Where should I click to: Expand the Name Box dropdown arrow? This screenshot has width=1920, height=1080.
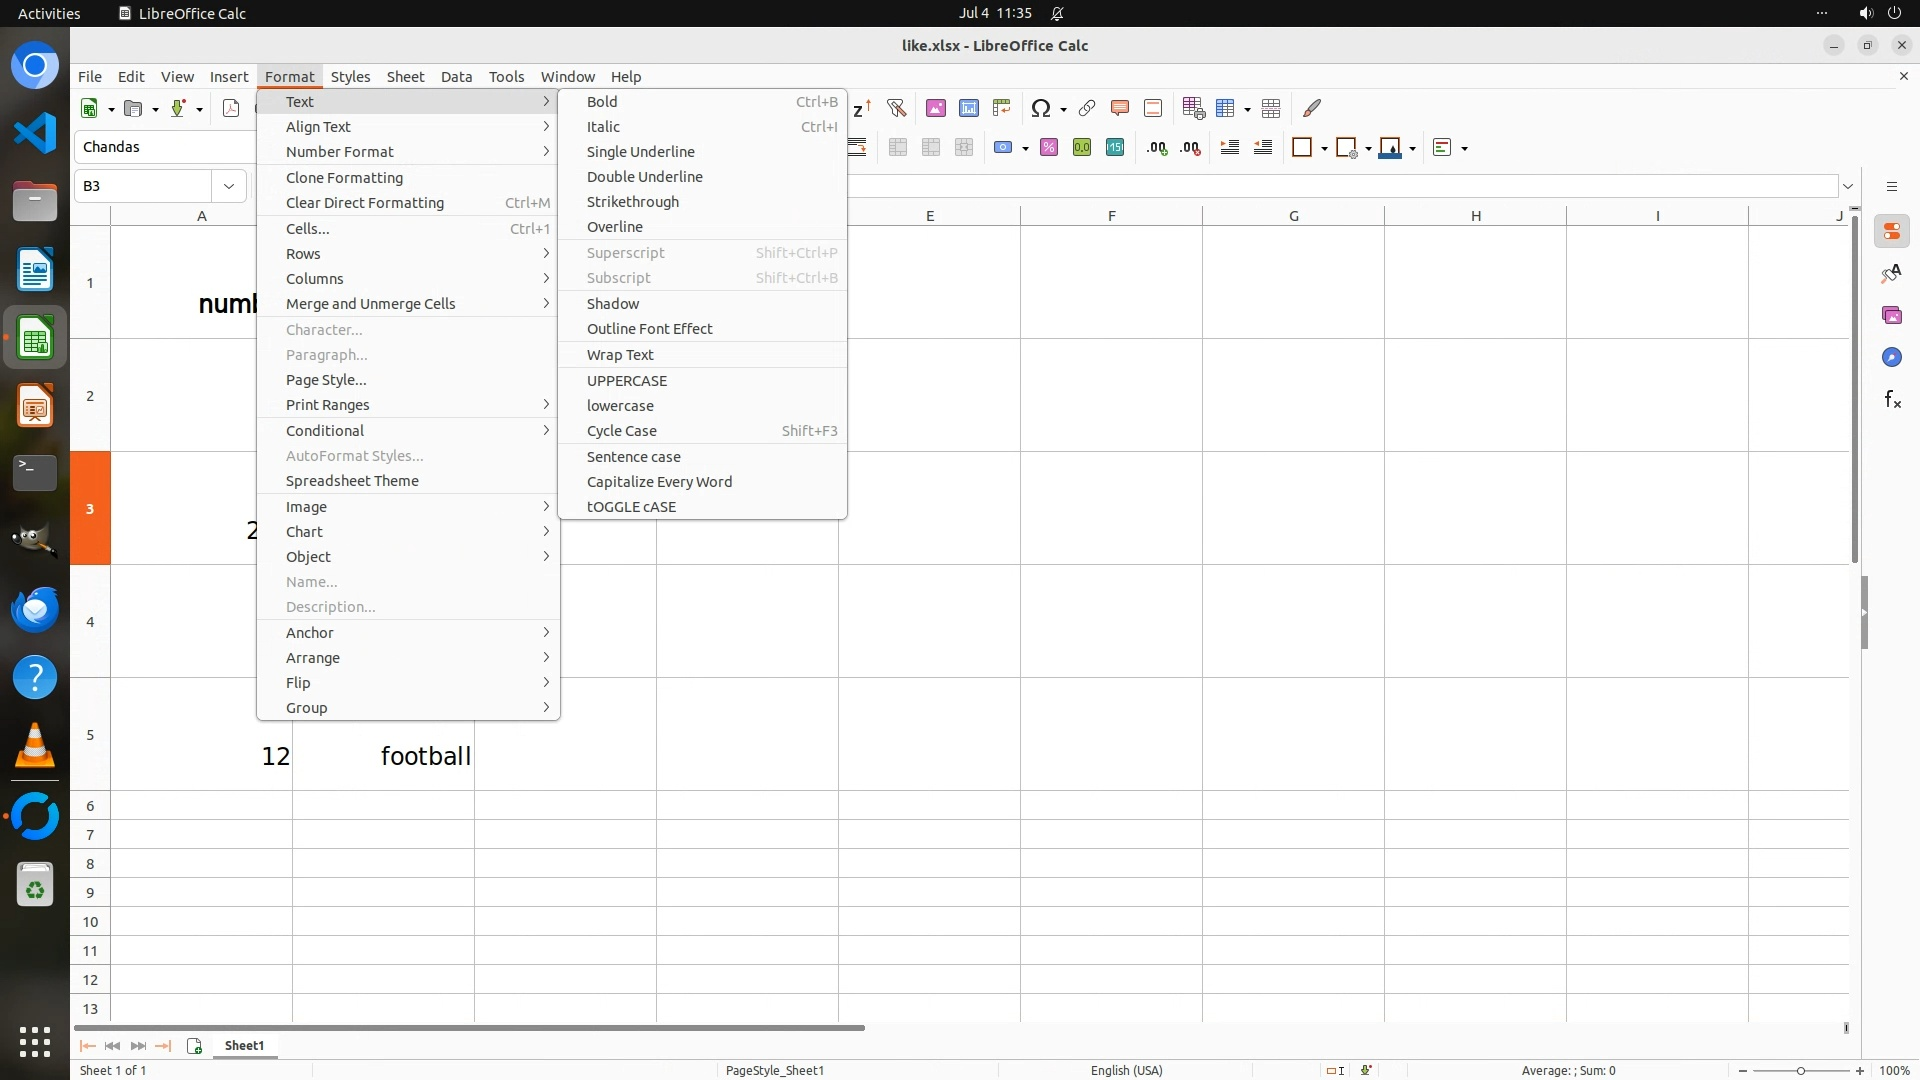[229, 186]
